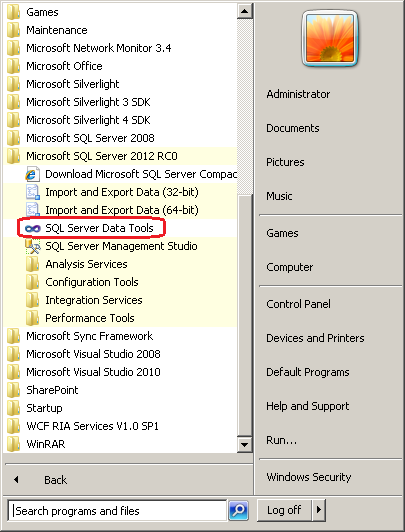Screen dimensions: 405x532
Task: Open Default Programs
Action: tap(308, 372)
